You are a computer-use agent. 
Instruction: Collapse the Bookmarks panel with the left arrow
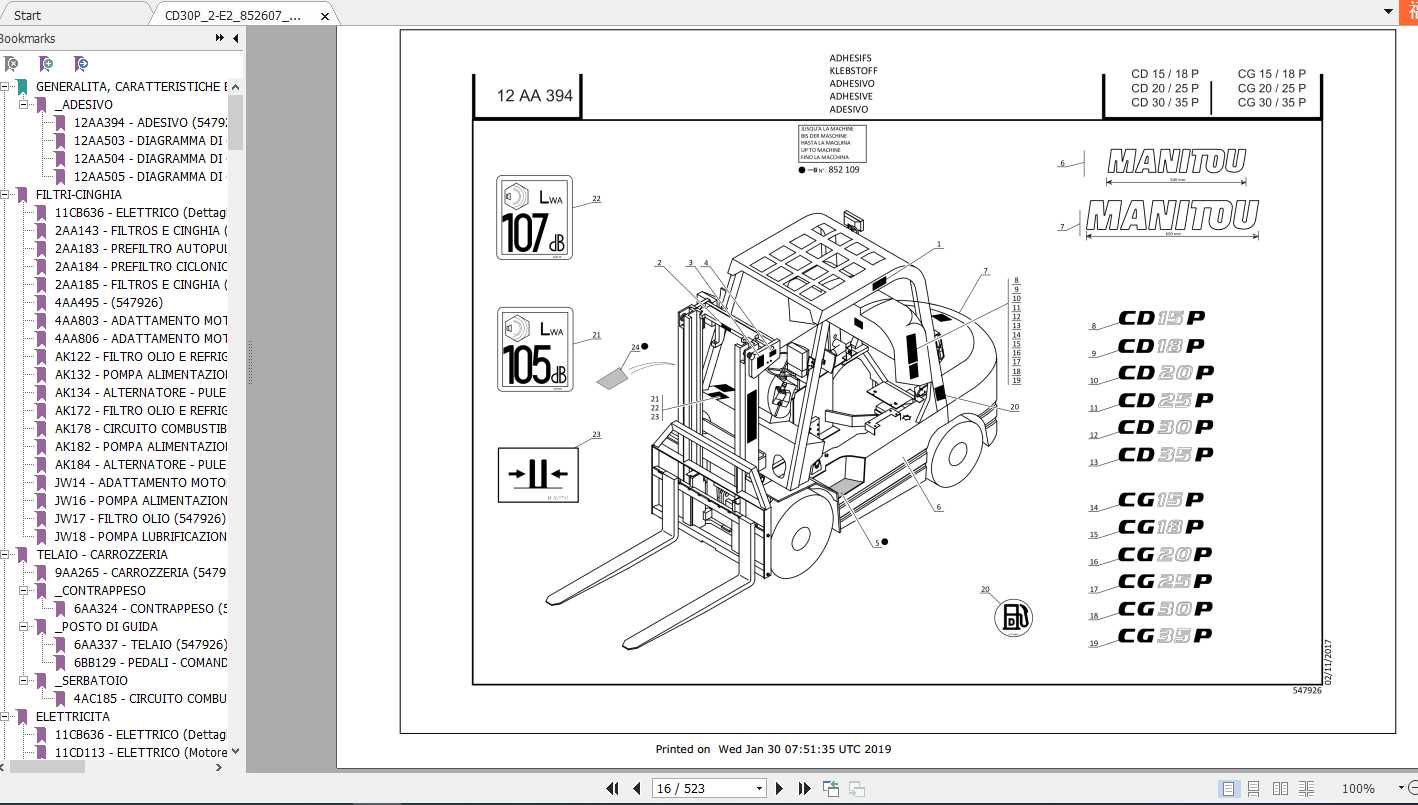pyautogui.click(x=236, y=38)
